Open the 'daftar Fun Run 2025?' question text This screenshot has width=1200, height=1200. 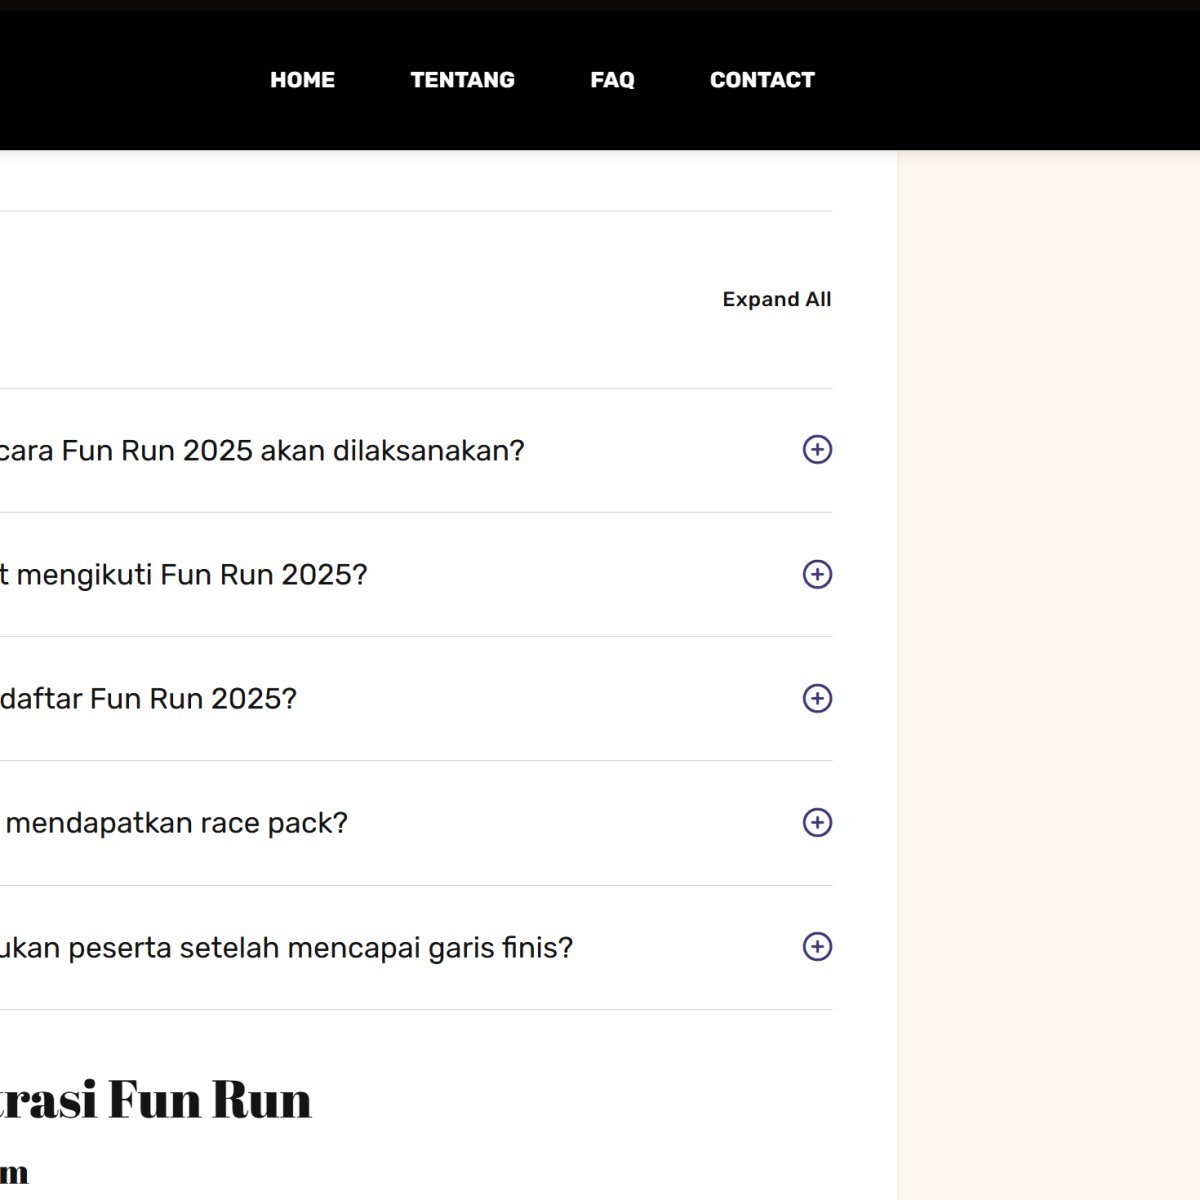[x=148, y=699]
